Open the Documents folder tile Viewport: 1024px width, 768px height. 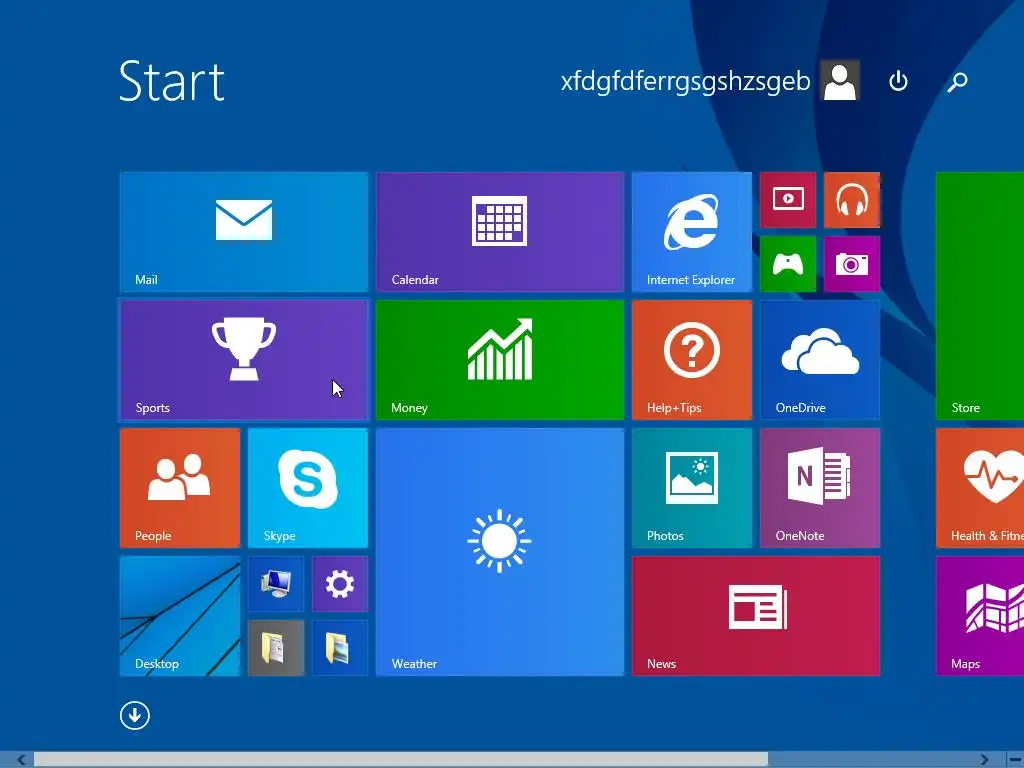pos(276,648)
